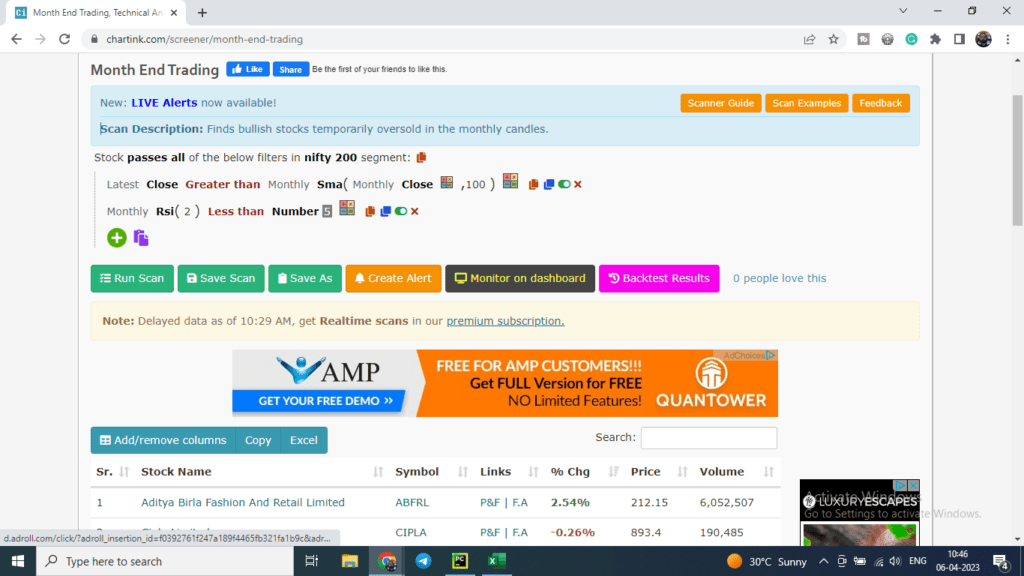Image resolution: width=1024 pixels, height=576 pixels.
Task: Change 'Sma' indicator function
Action: (330, 185)
